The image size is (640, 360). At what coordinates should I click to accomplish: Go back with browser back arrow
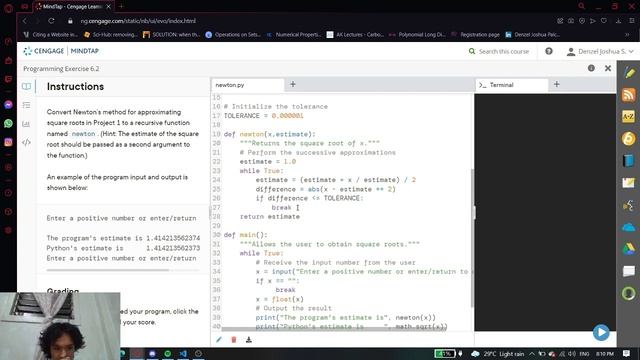pos(24,21)
